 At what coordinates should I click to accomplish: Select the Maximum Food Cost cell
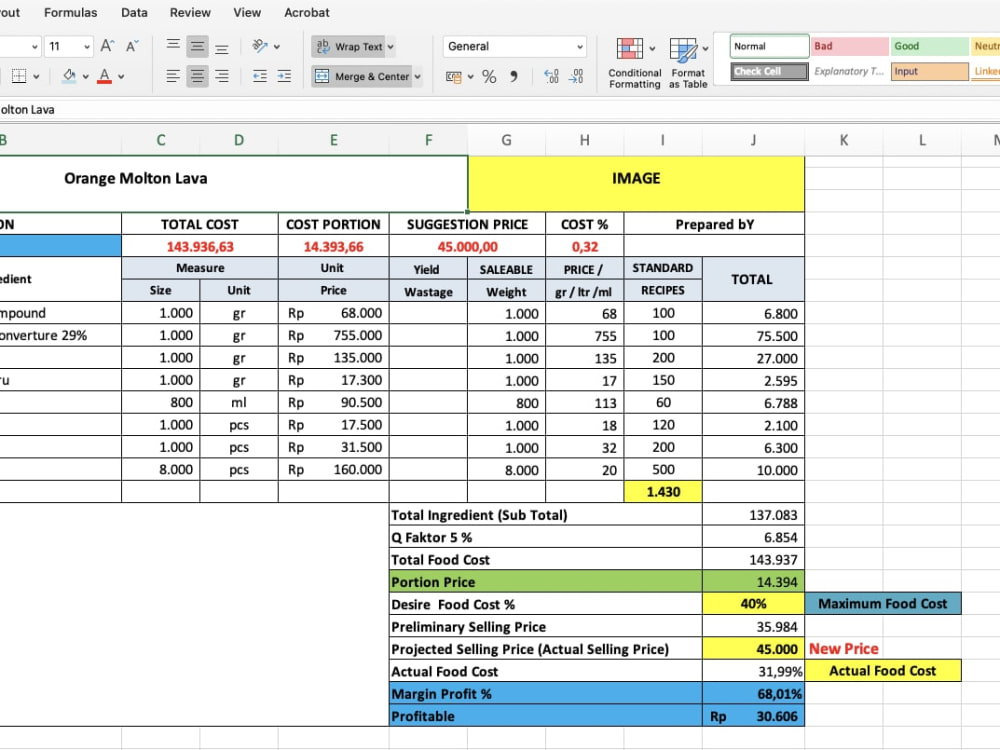point(883,604)
